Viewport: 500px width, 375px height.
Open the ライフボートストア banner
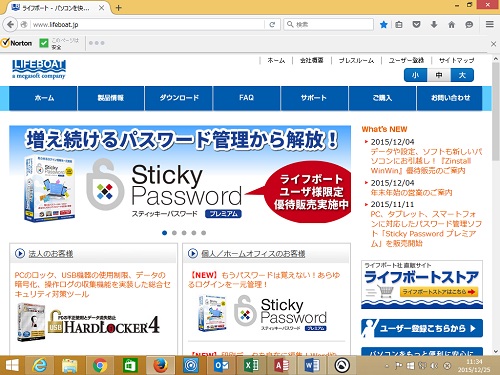tap(422, 285)
